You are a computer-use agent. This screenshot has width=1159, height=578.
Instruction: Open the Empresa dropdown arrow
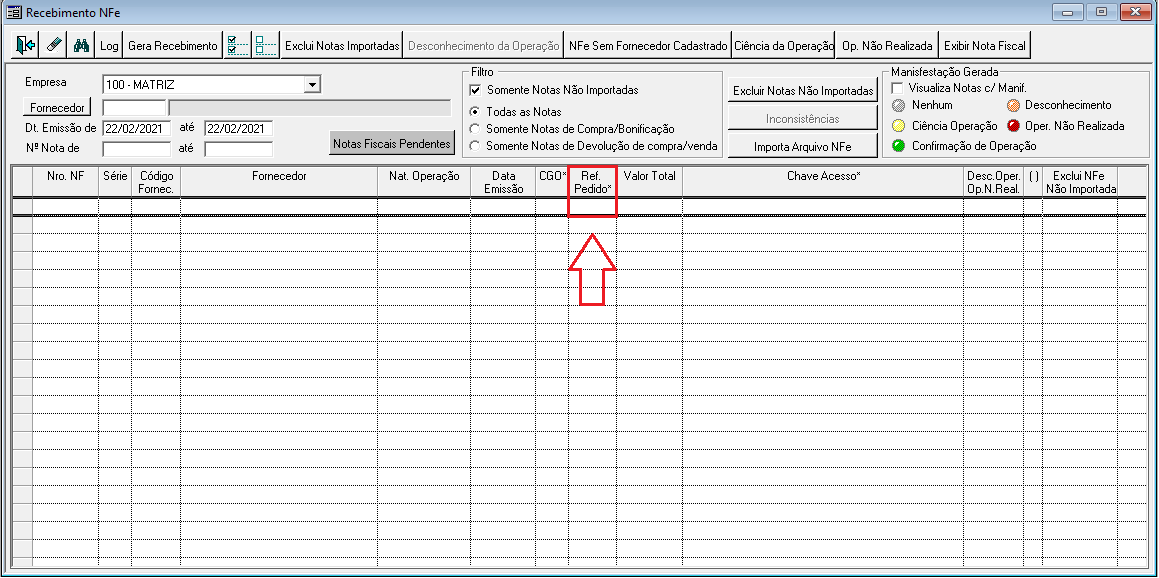pyautogui.click(x=313, y=85)
